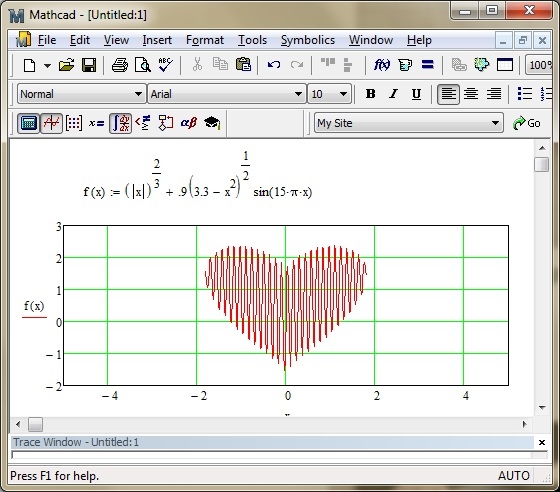Click the horizontal scrollbar right arrow
The image size is (560, 492).
tap(524, 424)
